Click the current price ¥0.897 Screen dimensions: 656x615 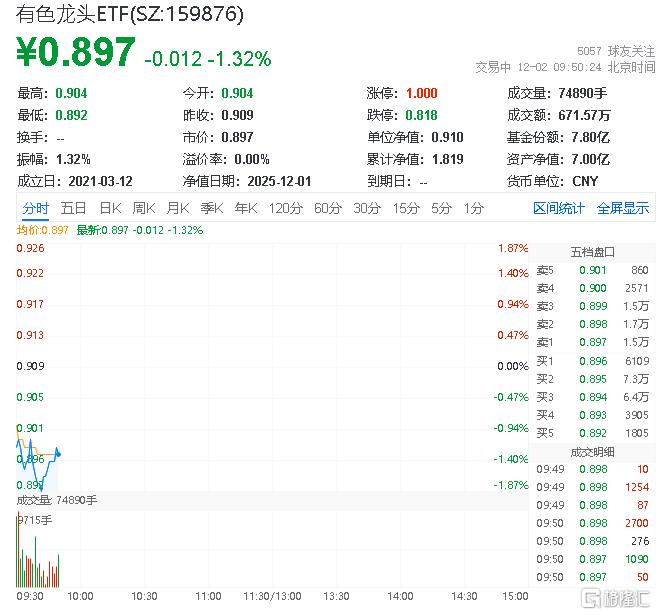pyautogui.click(x=76, y=52)
